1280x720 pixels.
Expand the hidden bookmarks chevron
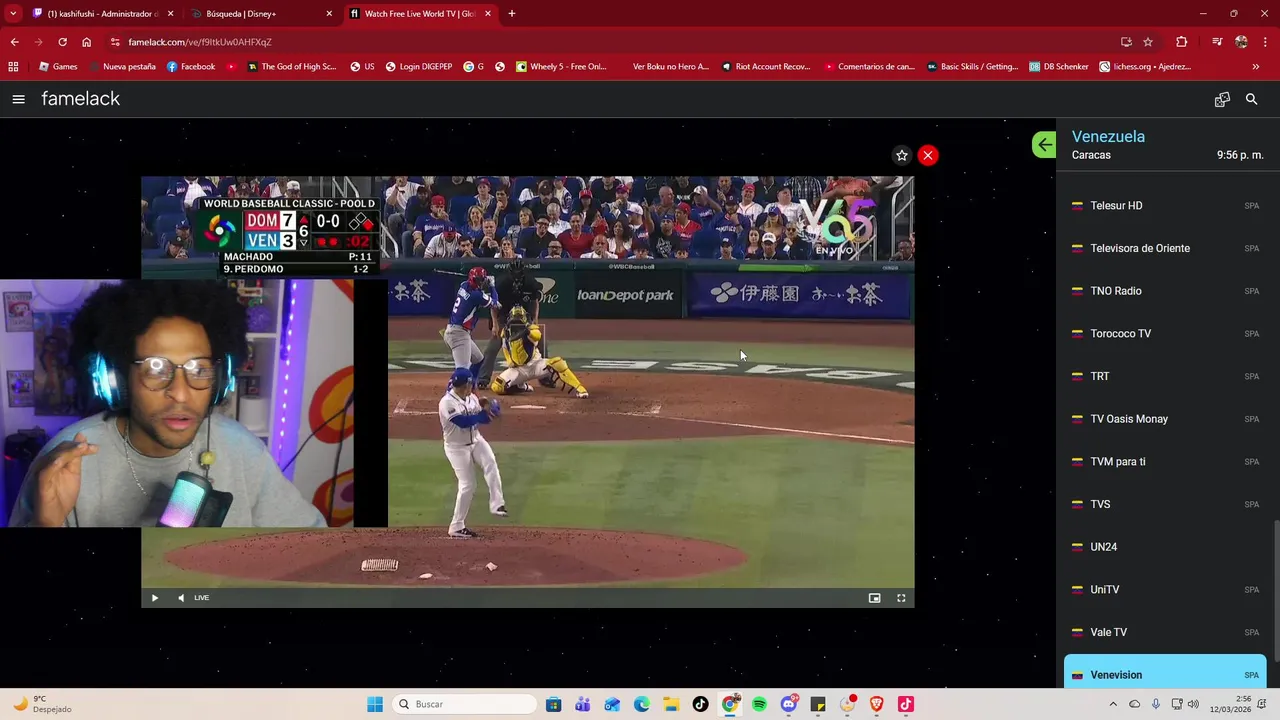(1255, 67)
